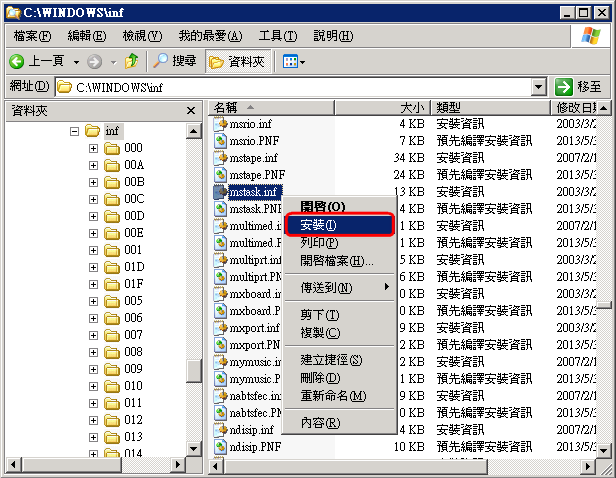Sort by 大小 column header
This screenshot has width=616, height=478.
click(x=383, y=107)
